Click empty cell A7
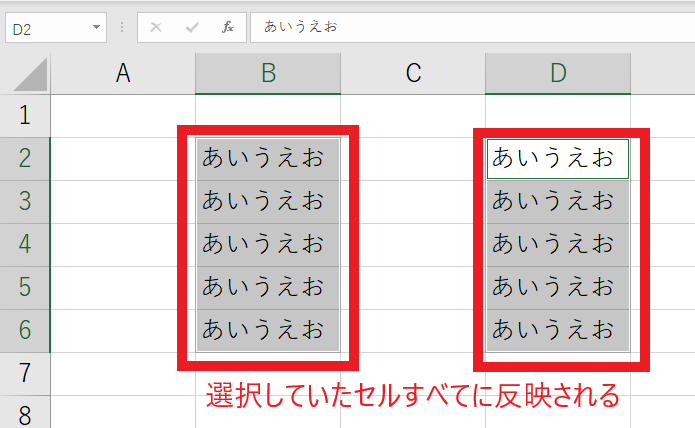This screenshot has height=428, width=695. (123, 374)
